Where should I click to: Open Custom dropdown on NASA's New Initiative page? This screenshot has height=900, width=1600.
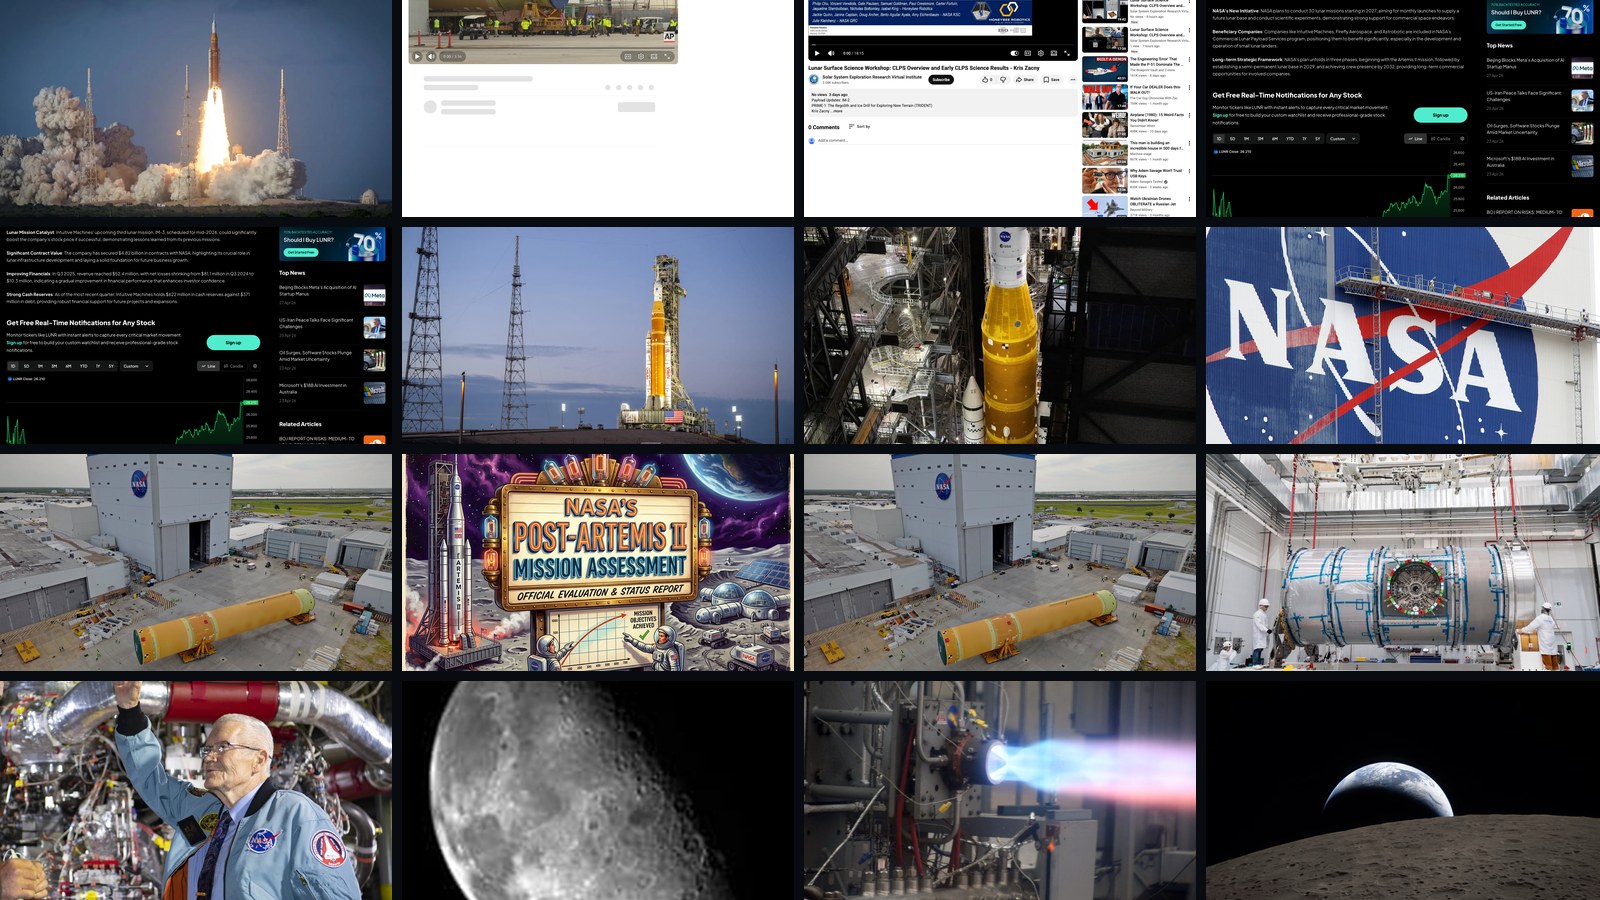[1343, 139]
